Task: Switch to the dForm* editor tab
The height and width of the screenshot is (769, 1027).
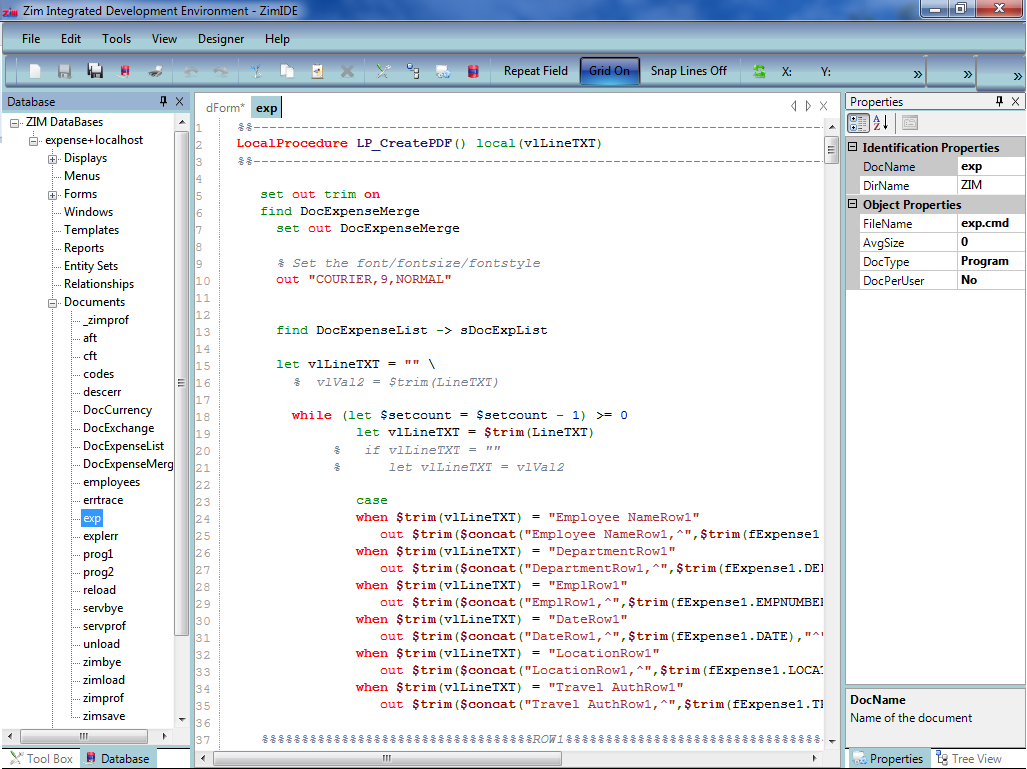Action: [x=225, y=108]
